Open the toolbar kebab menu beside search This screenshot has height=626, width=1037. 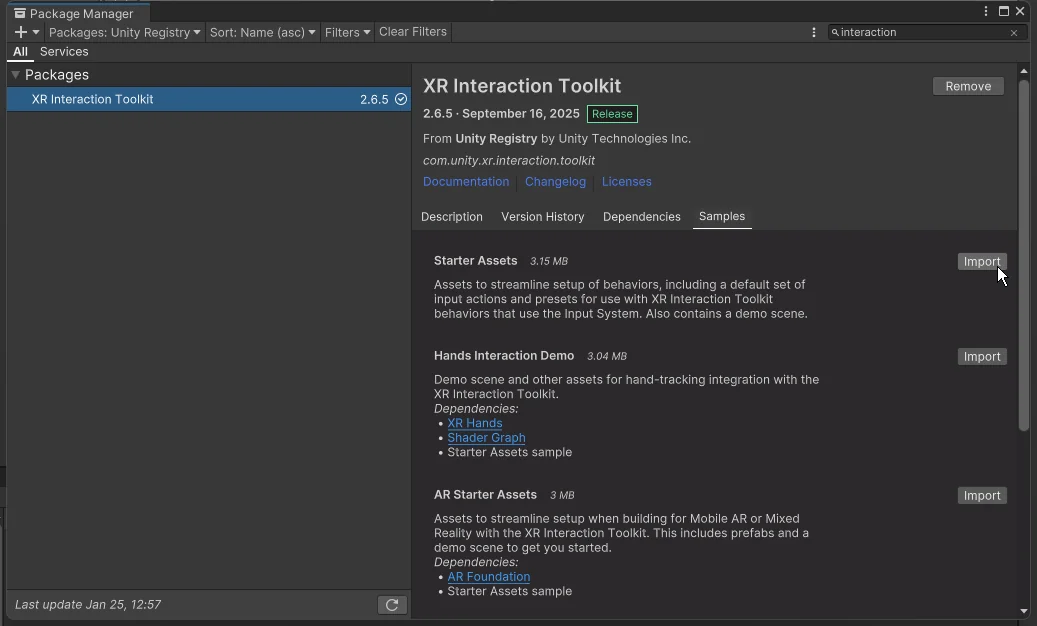pyautogui.click(x=814, y=32)
